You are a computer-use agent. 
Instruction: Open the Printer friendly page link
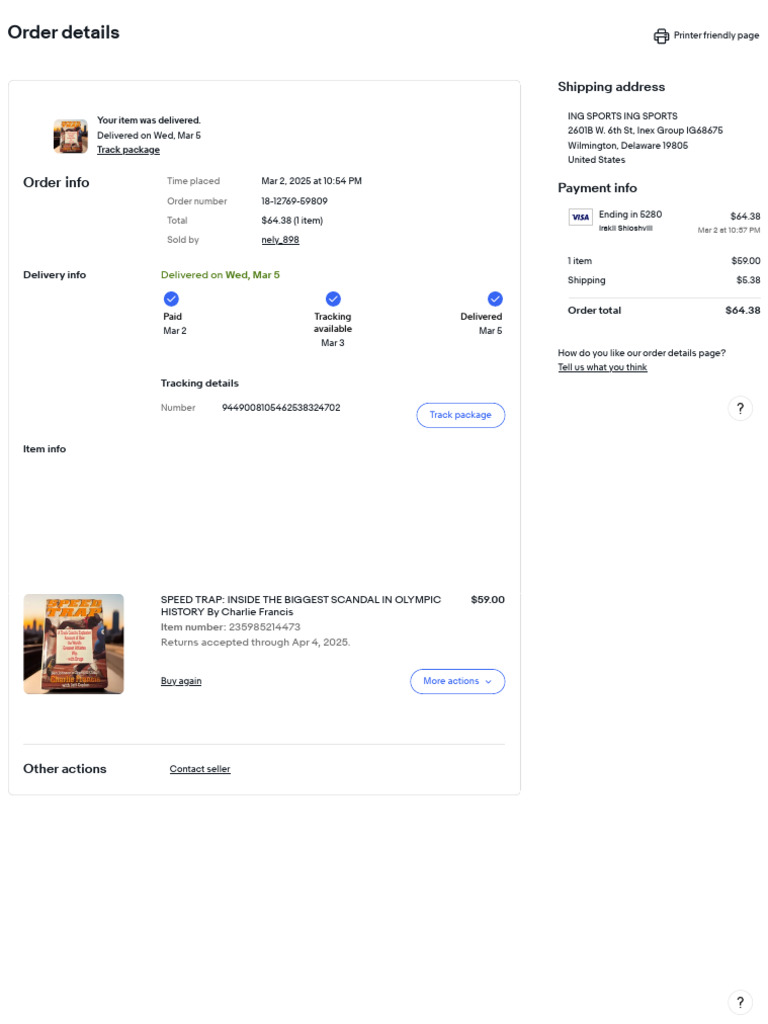coord(716,35)
